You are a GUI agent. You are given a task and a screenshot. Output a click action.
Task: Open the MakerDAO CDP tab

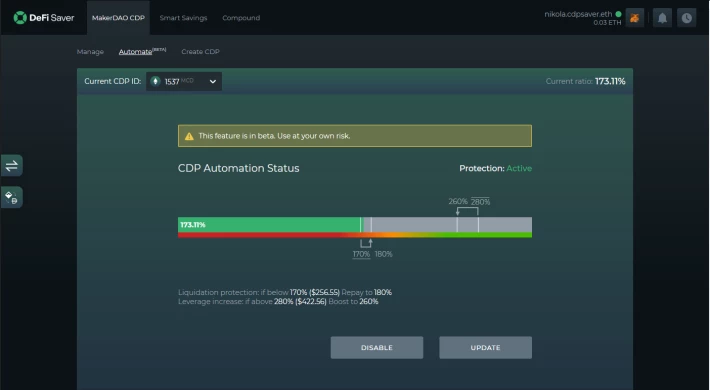click(x=118, y=18)
